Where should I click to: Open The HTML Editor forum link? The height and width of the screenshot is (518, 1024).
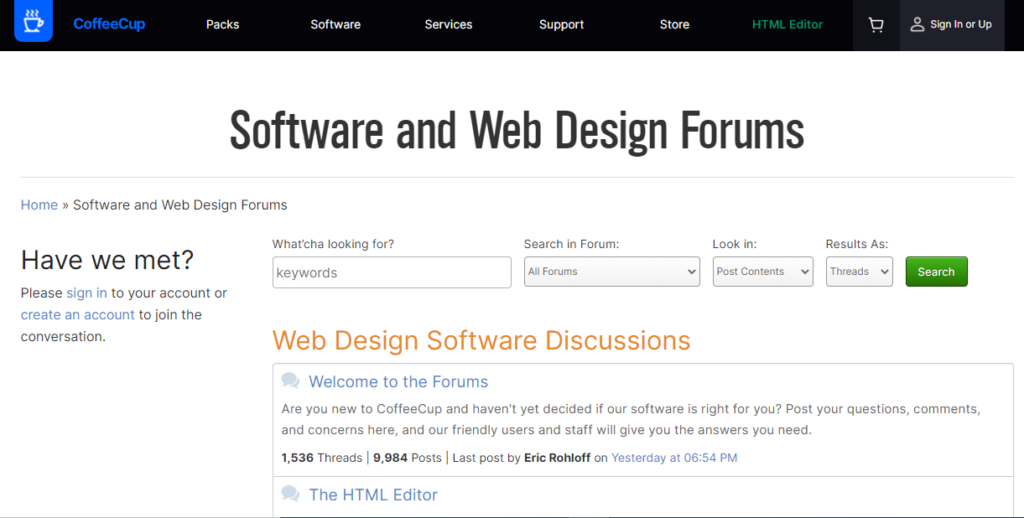point(374,494)
